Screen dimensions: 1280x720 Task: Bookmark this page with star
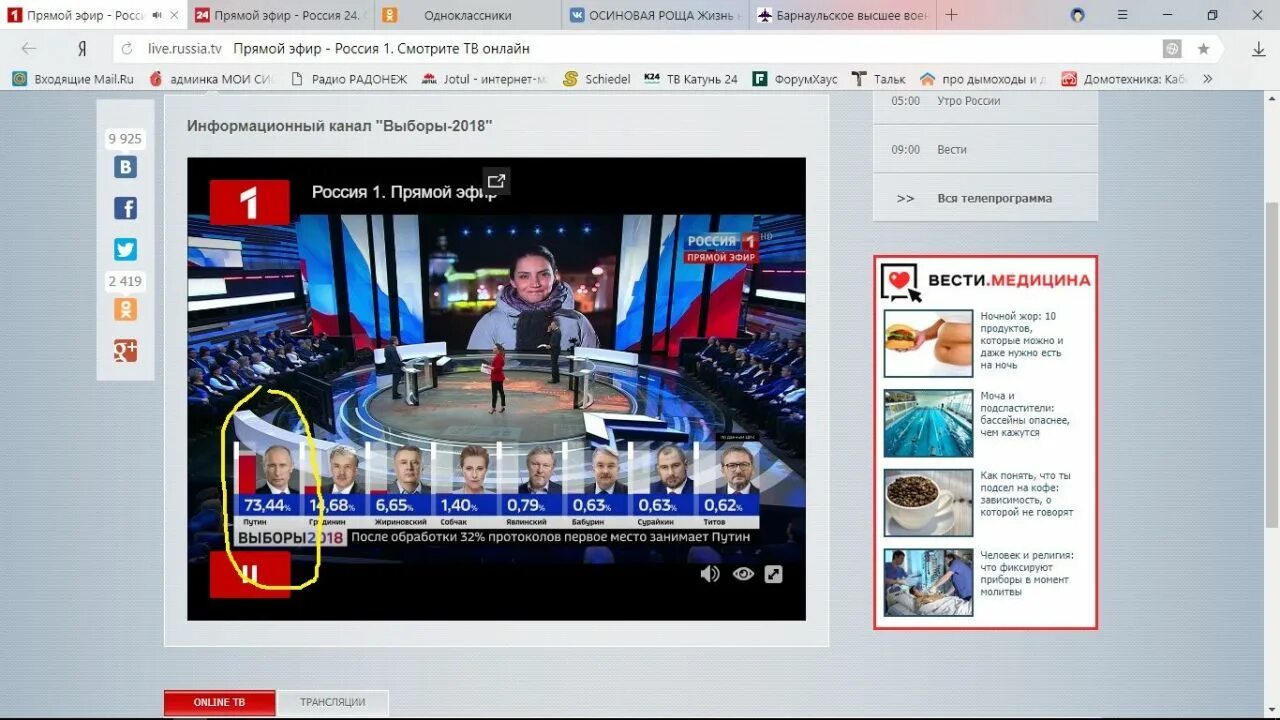(x=1204, y=49)
